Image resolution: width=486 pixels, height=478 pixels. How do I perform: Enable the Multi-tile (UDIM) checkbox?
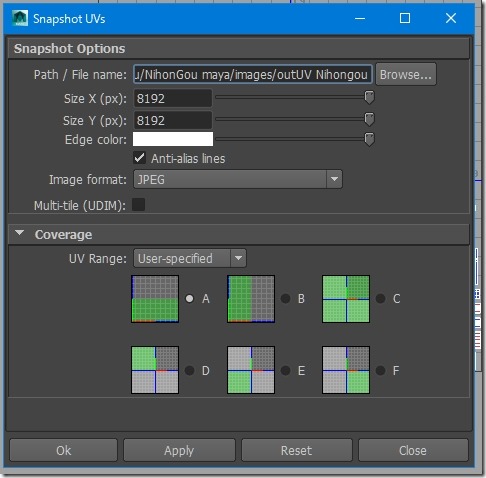[x=138, y=205]
